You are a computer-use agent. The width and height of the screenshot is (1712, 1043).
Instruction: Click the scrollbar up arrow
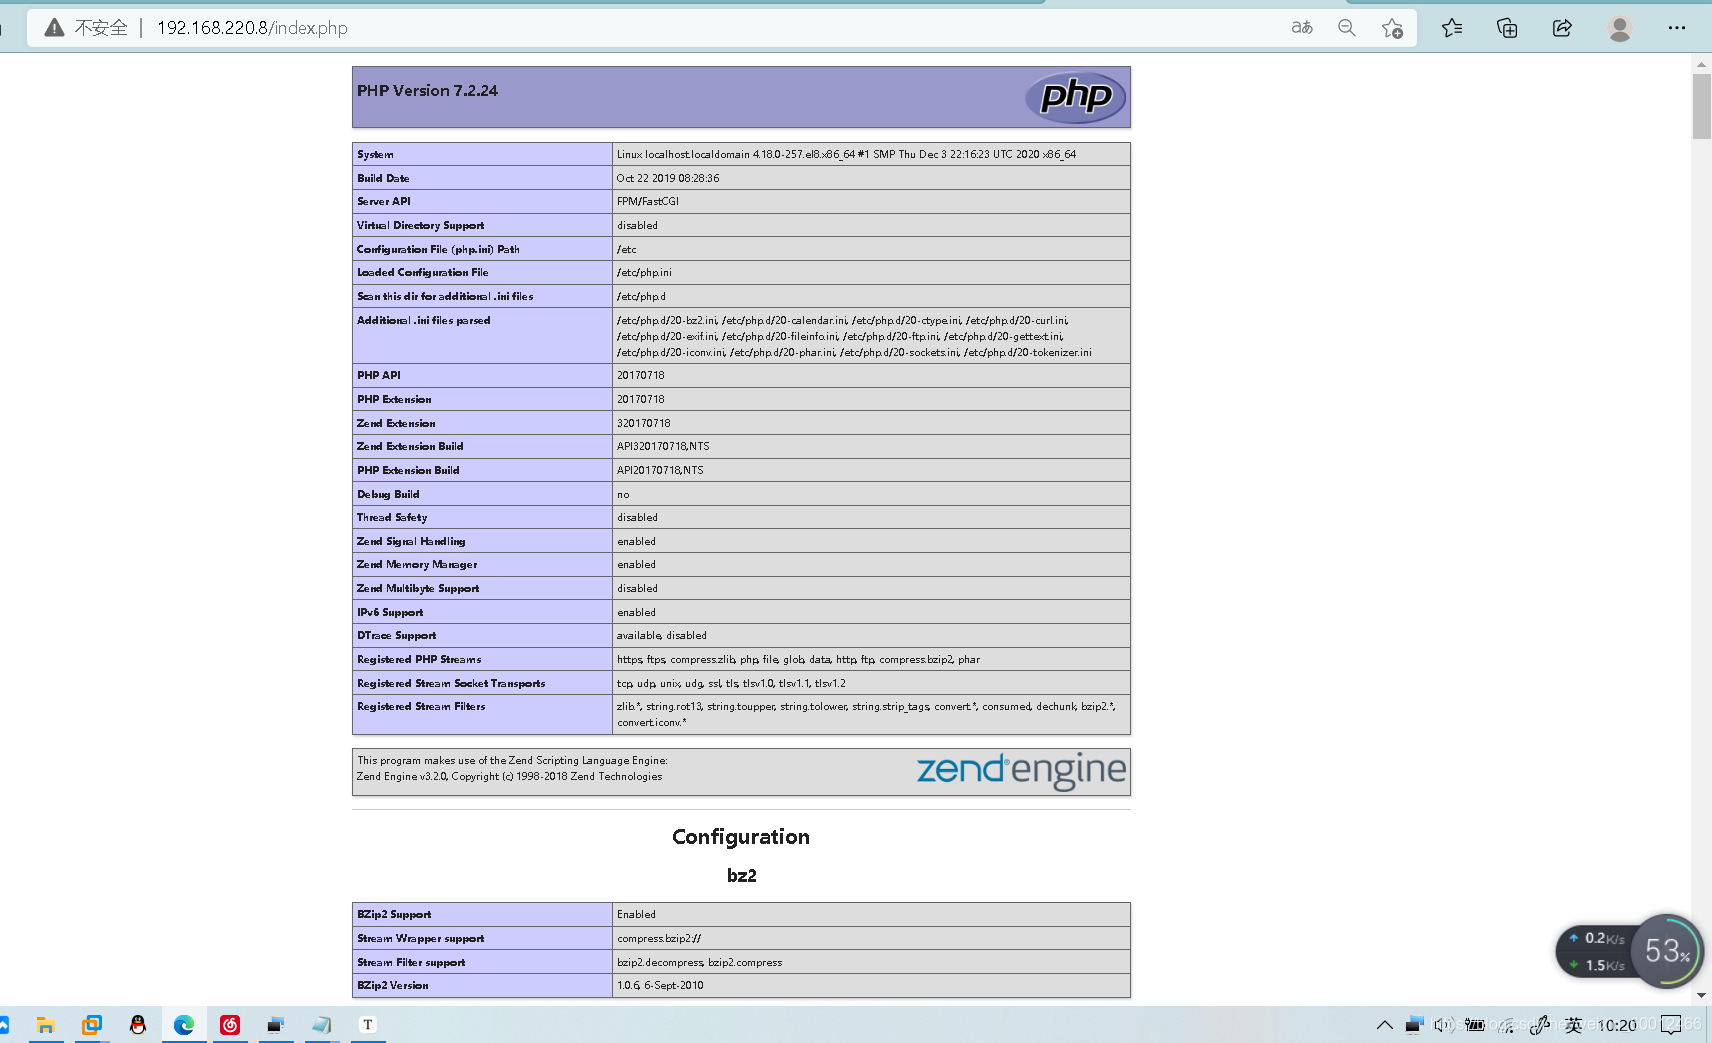[x=1701, y=64]
